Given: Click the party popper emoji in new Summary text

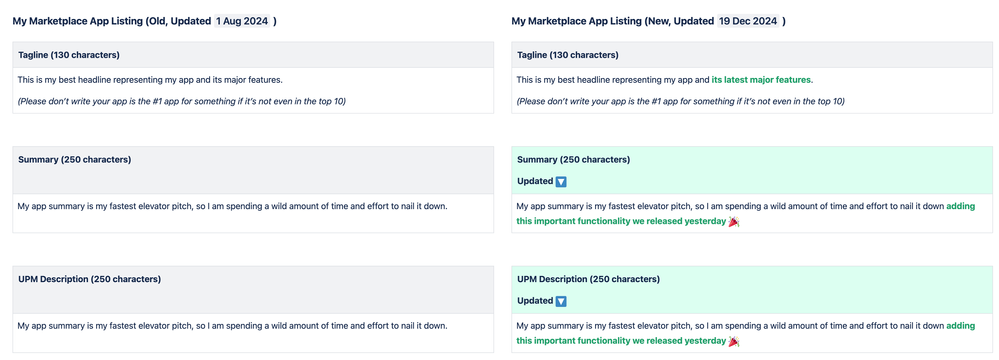Looking at the screenshot, I should 734,222.
